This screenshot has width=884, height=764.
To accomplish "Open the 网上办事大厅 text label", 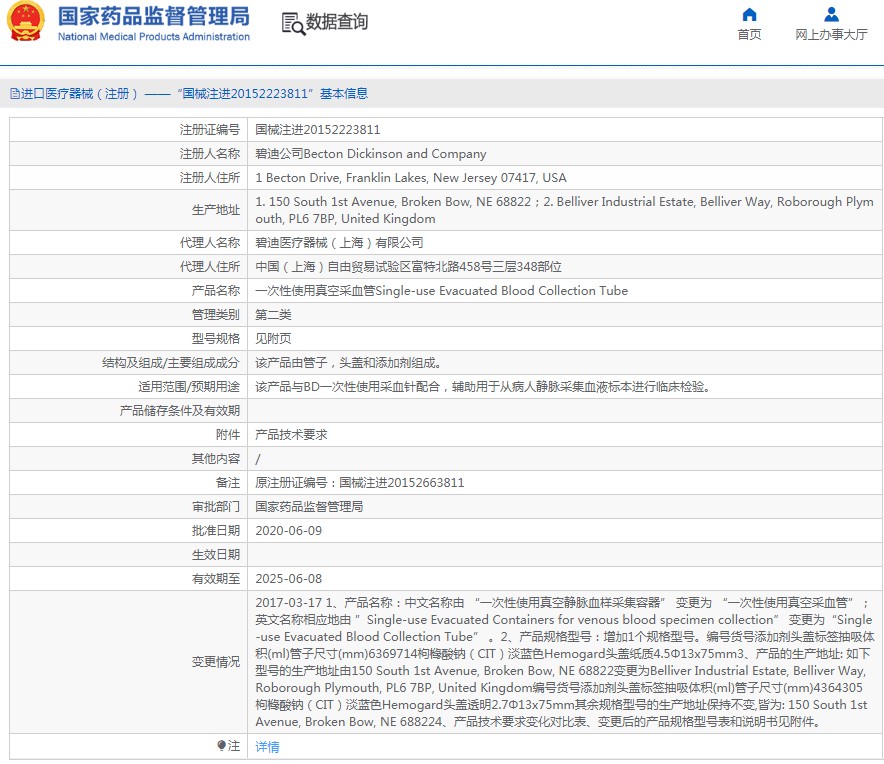I will coord(831,35).
